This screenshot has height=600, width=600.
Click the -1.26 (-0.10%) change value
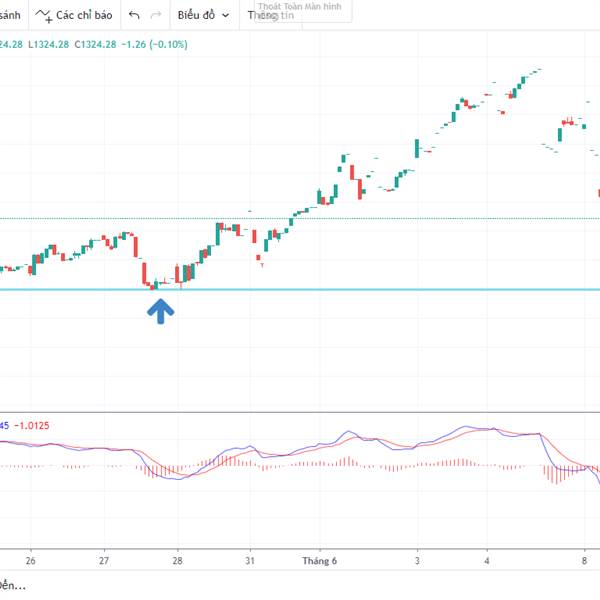(155, 44)
